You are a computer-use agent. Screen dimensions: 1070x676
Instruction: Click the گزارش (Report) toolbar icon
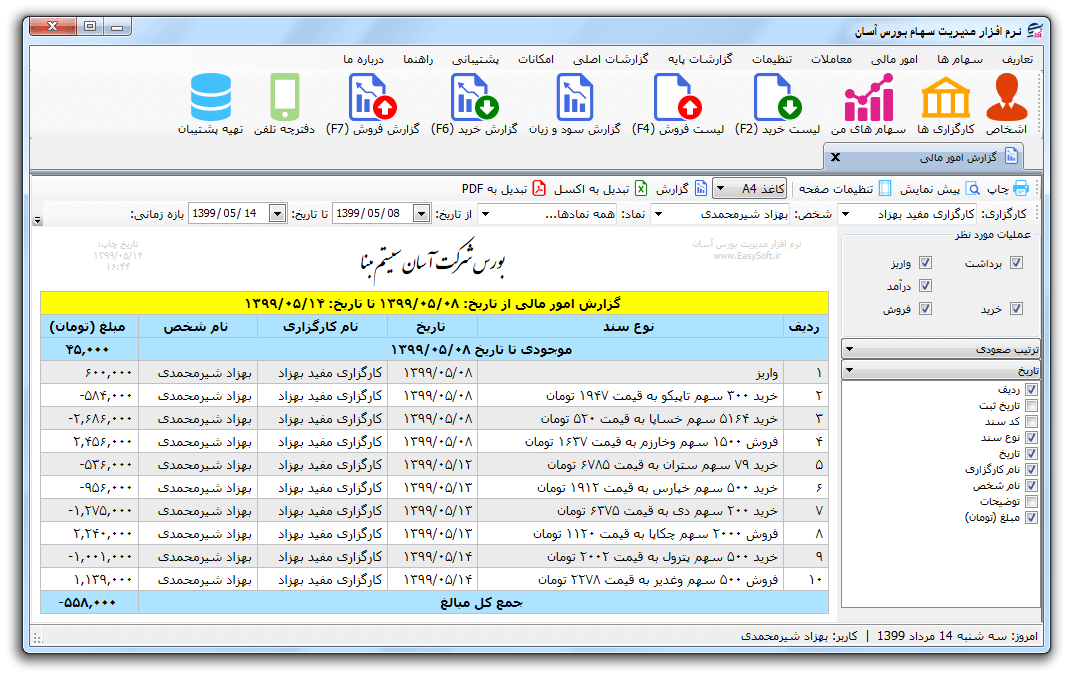pyautogui.click(x=701, y=188)
